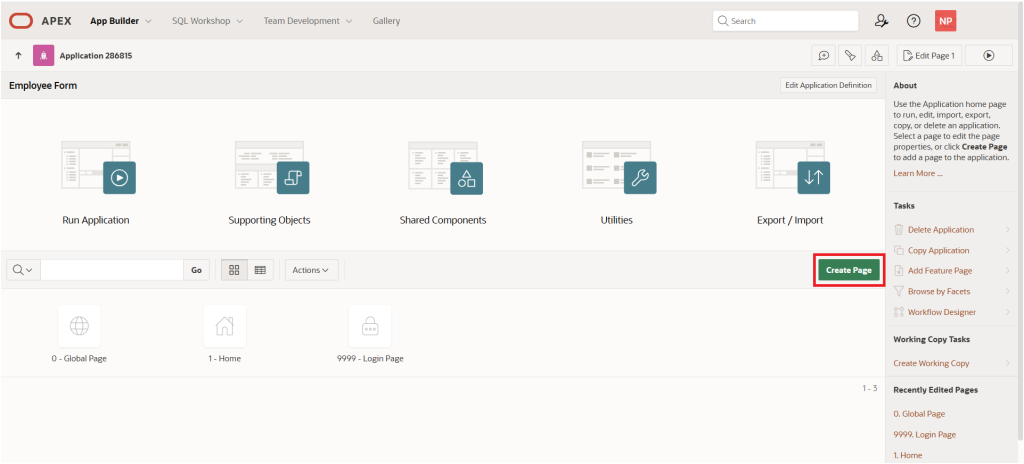Click Edit Application Definition button
Viewport: 1024px width, 464px height.
point(828,85)
